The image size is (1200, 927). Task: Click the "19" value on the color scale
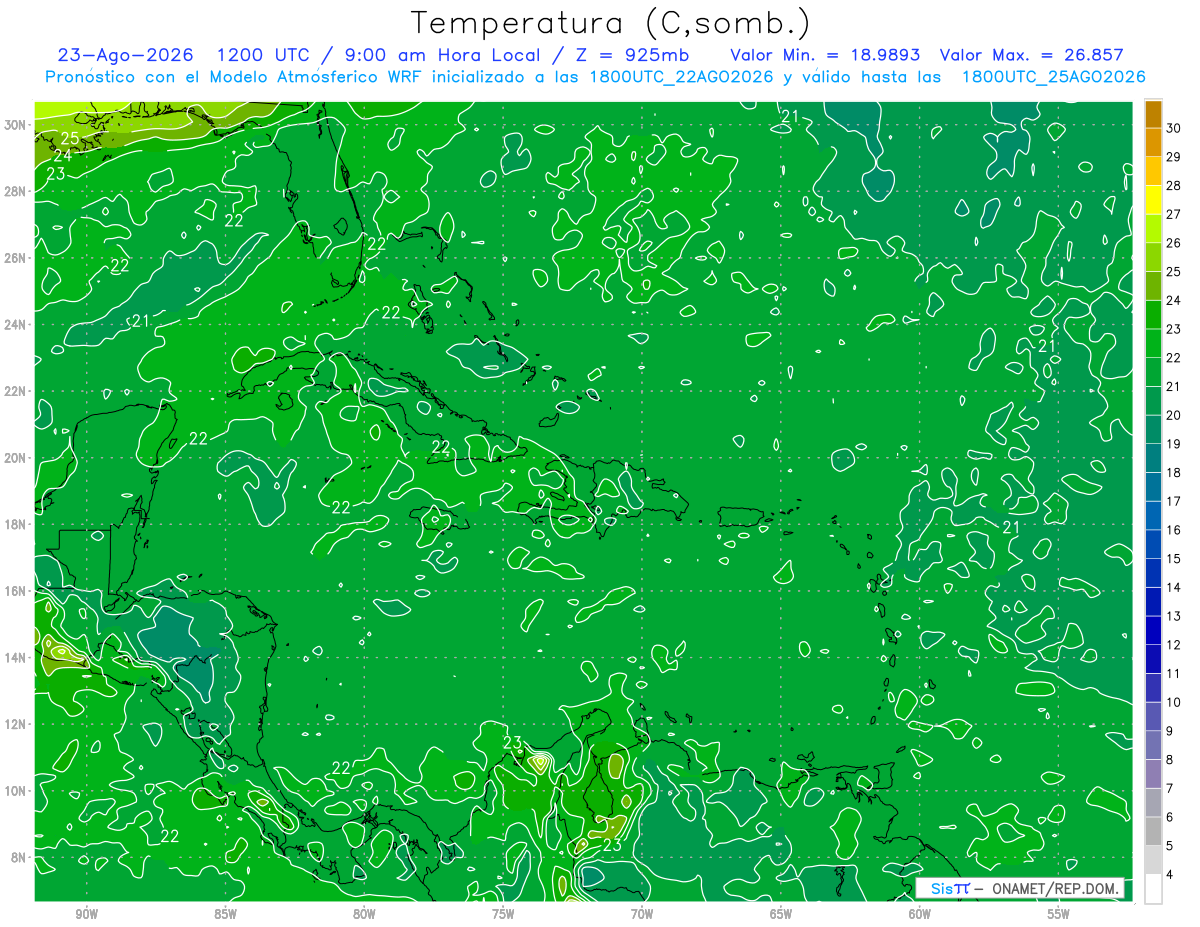pos(1174,444)
